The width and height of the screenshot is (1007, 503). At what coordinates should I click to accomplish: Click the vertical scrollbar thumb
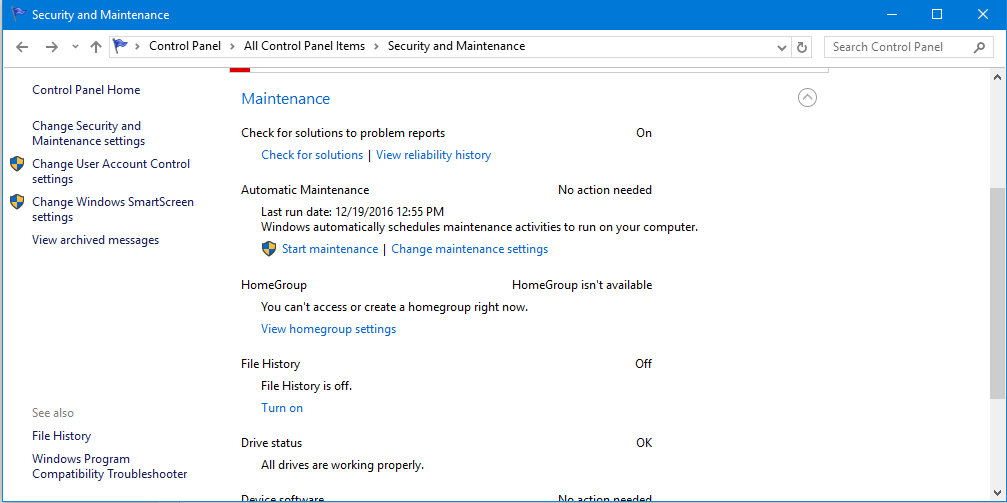click(997, 294)
